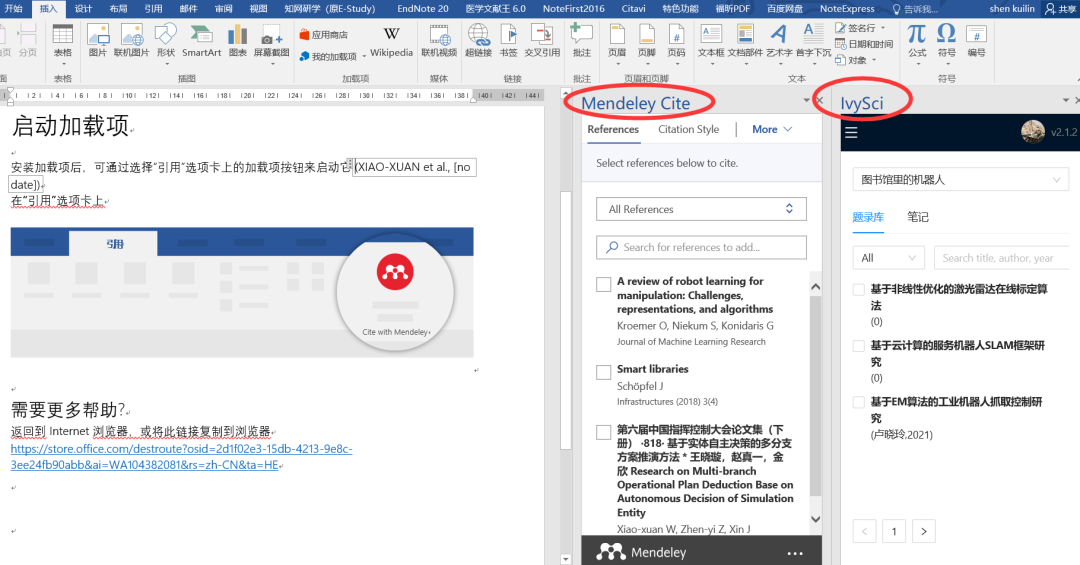
Task: Insert a table with the 表格 icon
Action: (63, 40)
